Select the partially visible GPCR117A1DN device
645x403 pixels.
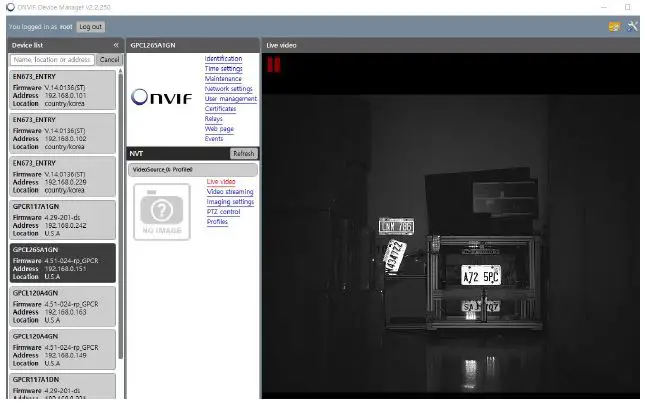(x=63, y=386)
